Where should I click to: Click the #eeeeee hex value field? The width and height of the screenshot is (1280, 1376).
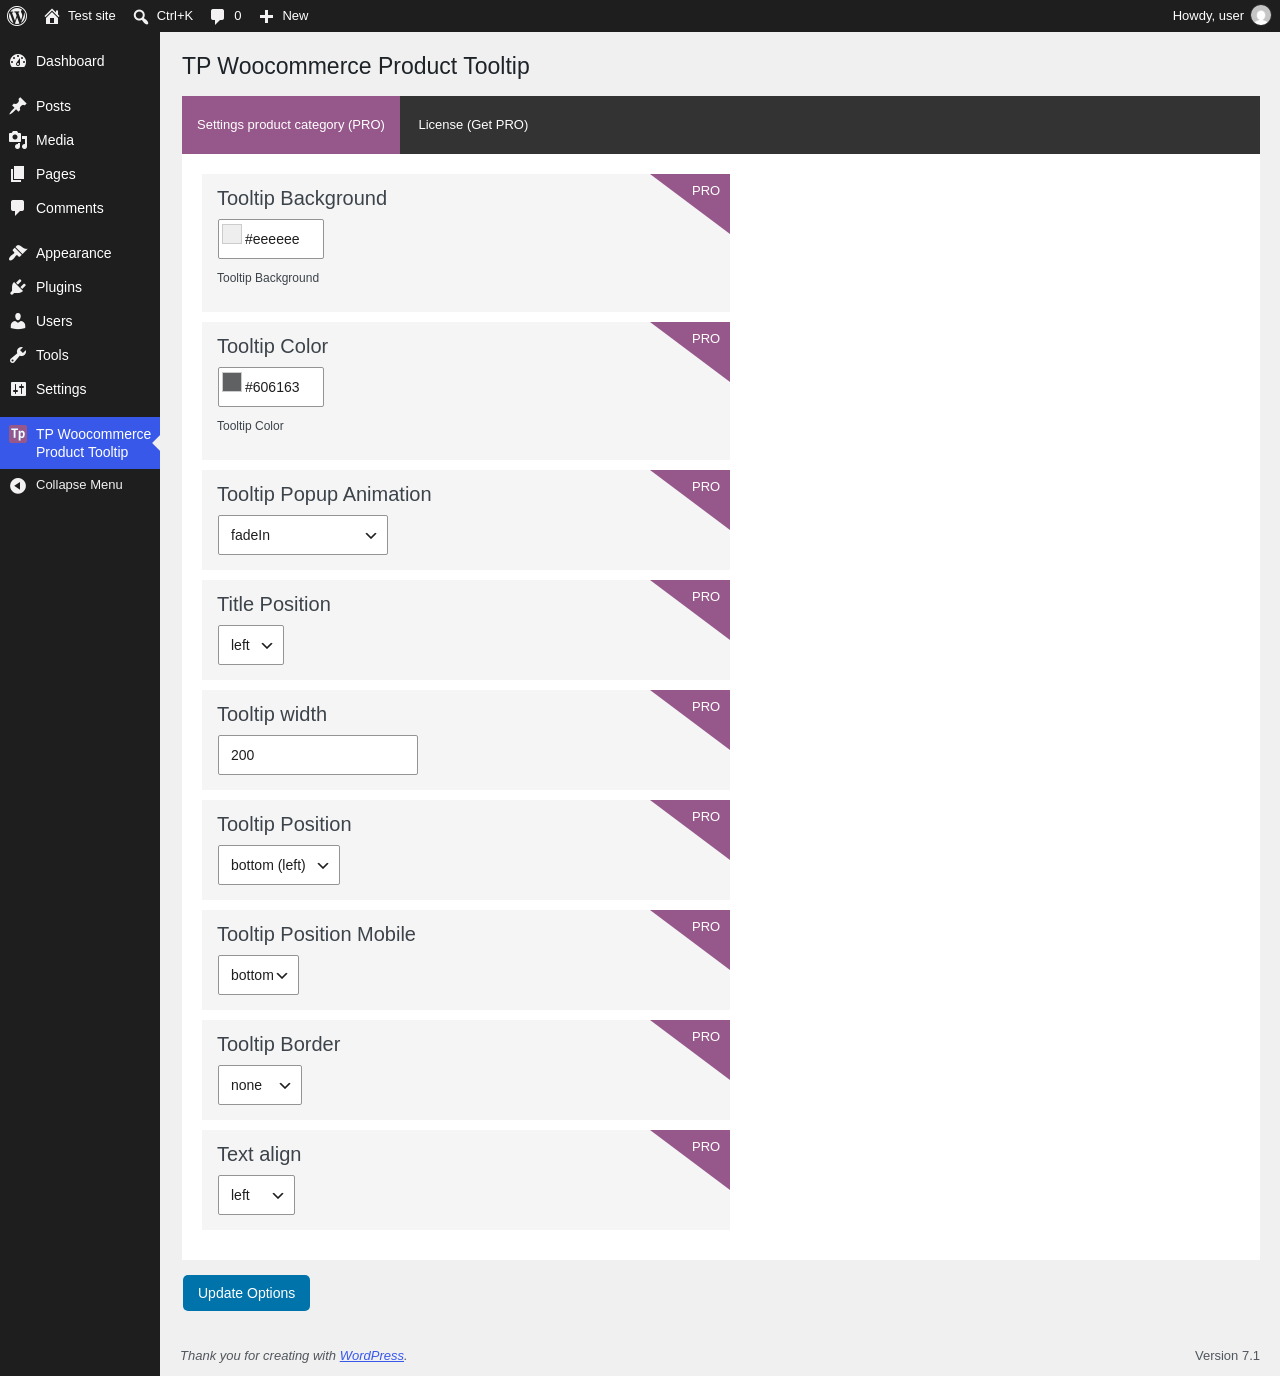pyautogui.click(x=272, y=239)
